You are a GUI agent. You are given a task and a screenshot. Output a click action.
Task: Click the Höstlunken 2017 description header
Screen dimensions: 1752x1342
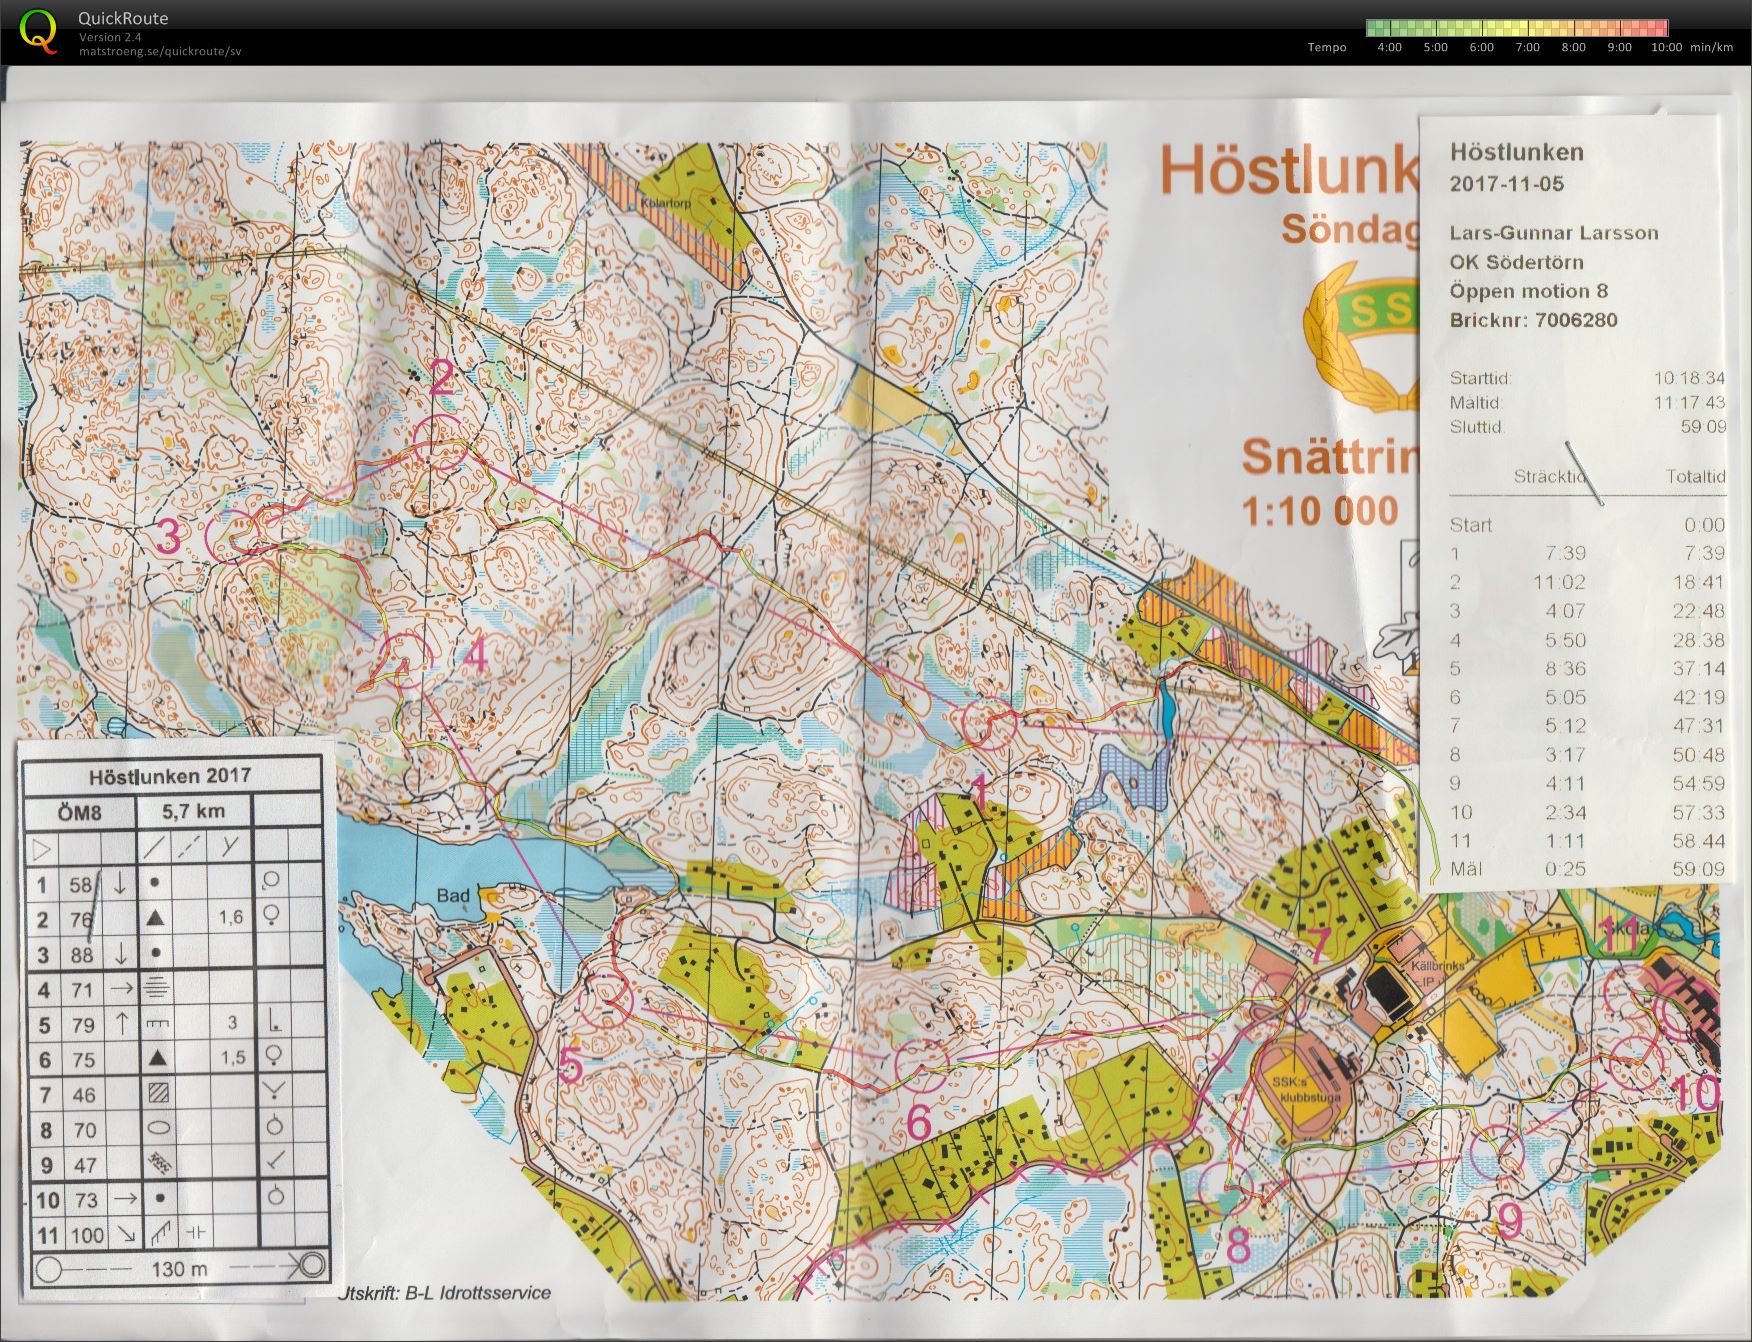tap(170, 776)
